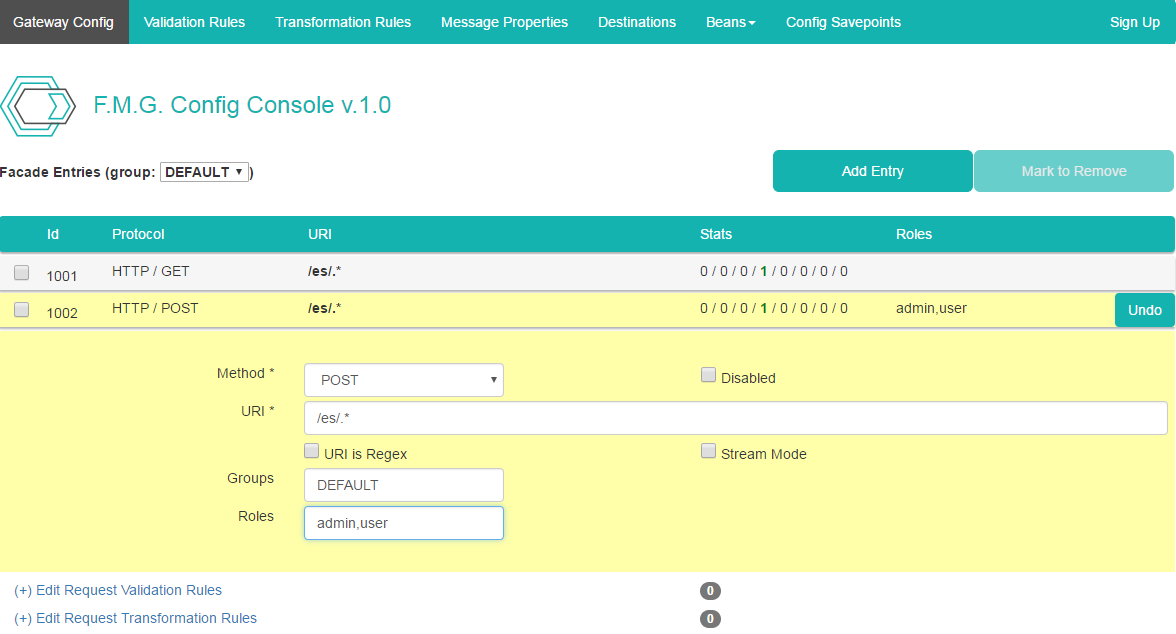Enable Stream Mode checkbox

point(709,452)
